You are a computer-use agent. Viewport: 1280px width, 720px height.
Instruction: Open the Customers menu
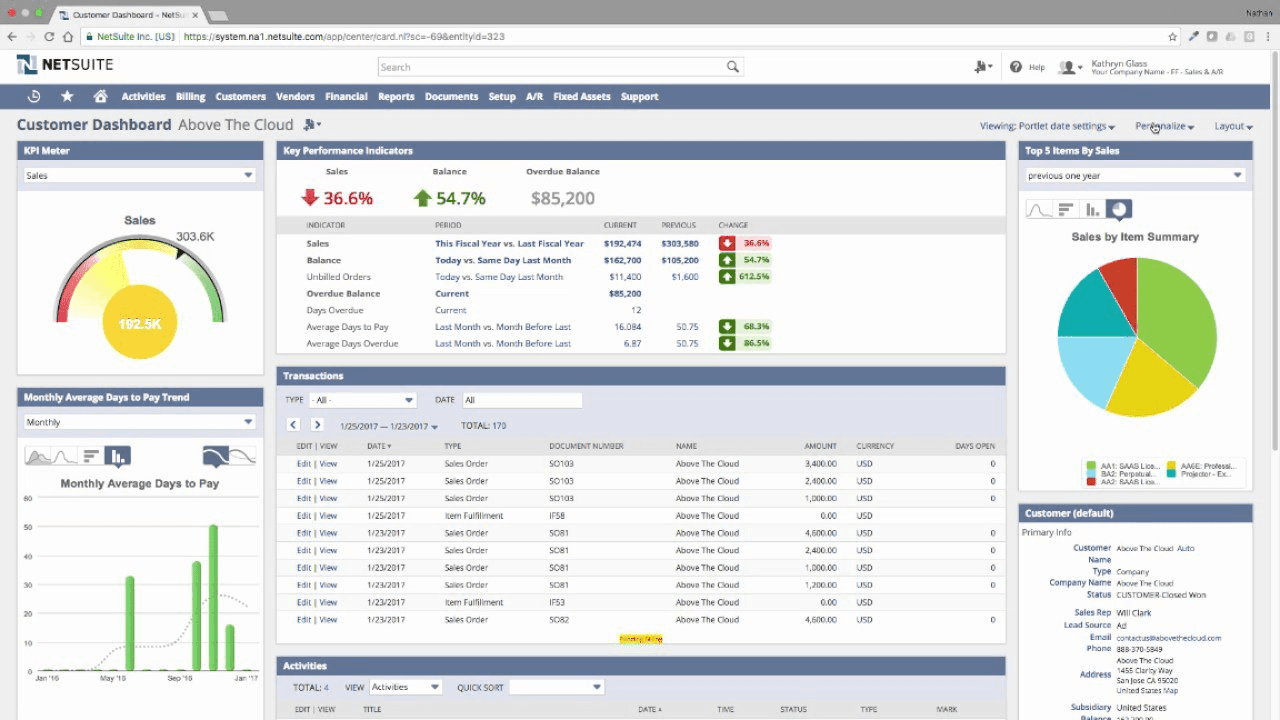click(240, 97)
